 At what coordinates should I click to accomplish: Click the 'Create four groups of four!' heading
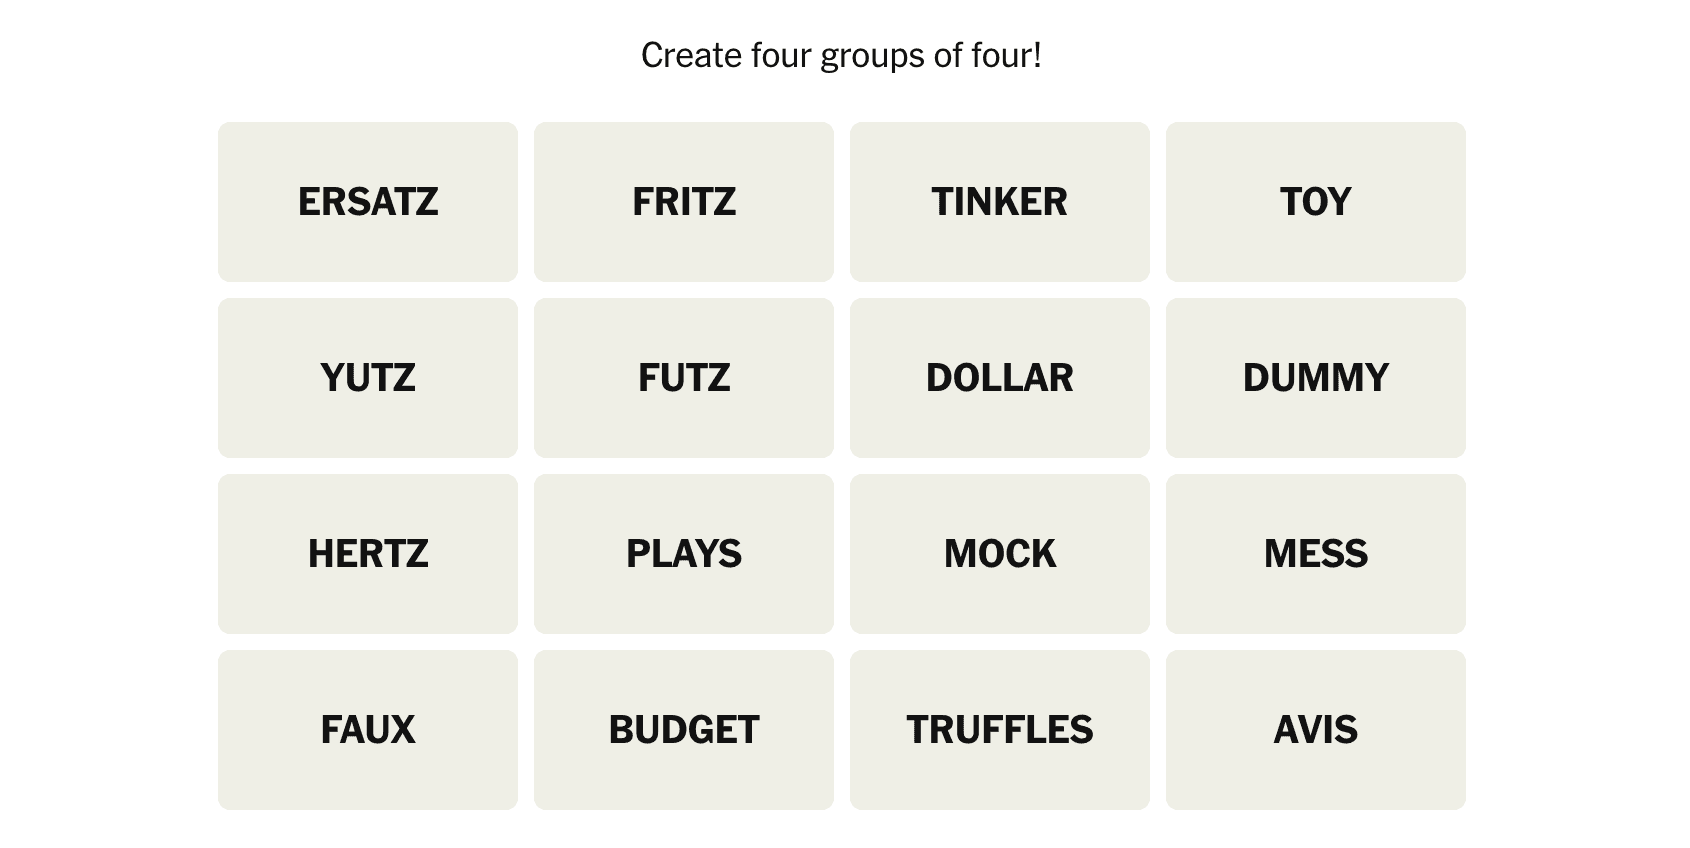click(841, 56)
